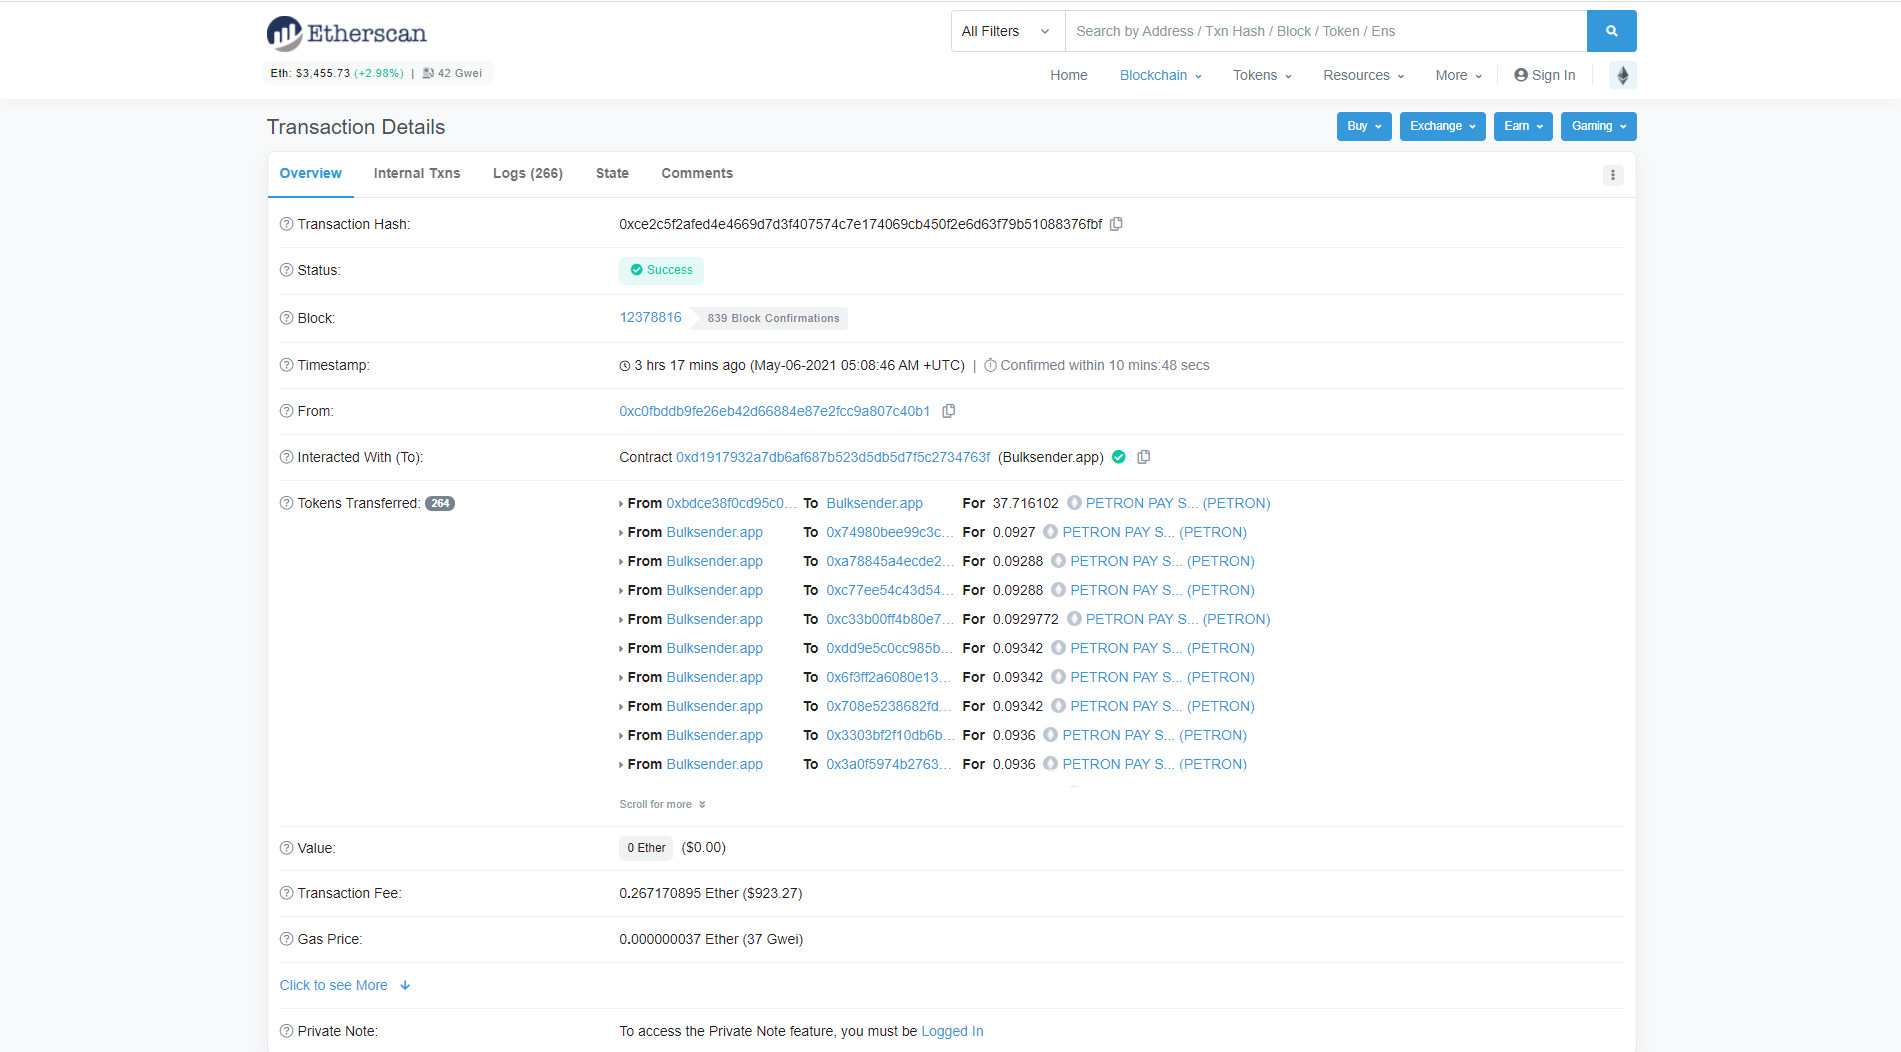Image resolution: width=1901 pixels, height=1052 pixels.
Task: Open the Exchange dropdown button
Action: [1442, 126]
